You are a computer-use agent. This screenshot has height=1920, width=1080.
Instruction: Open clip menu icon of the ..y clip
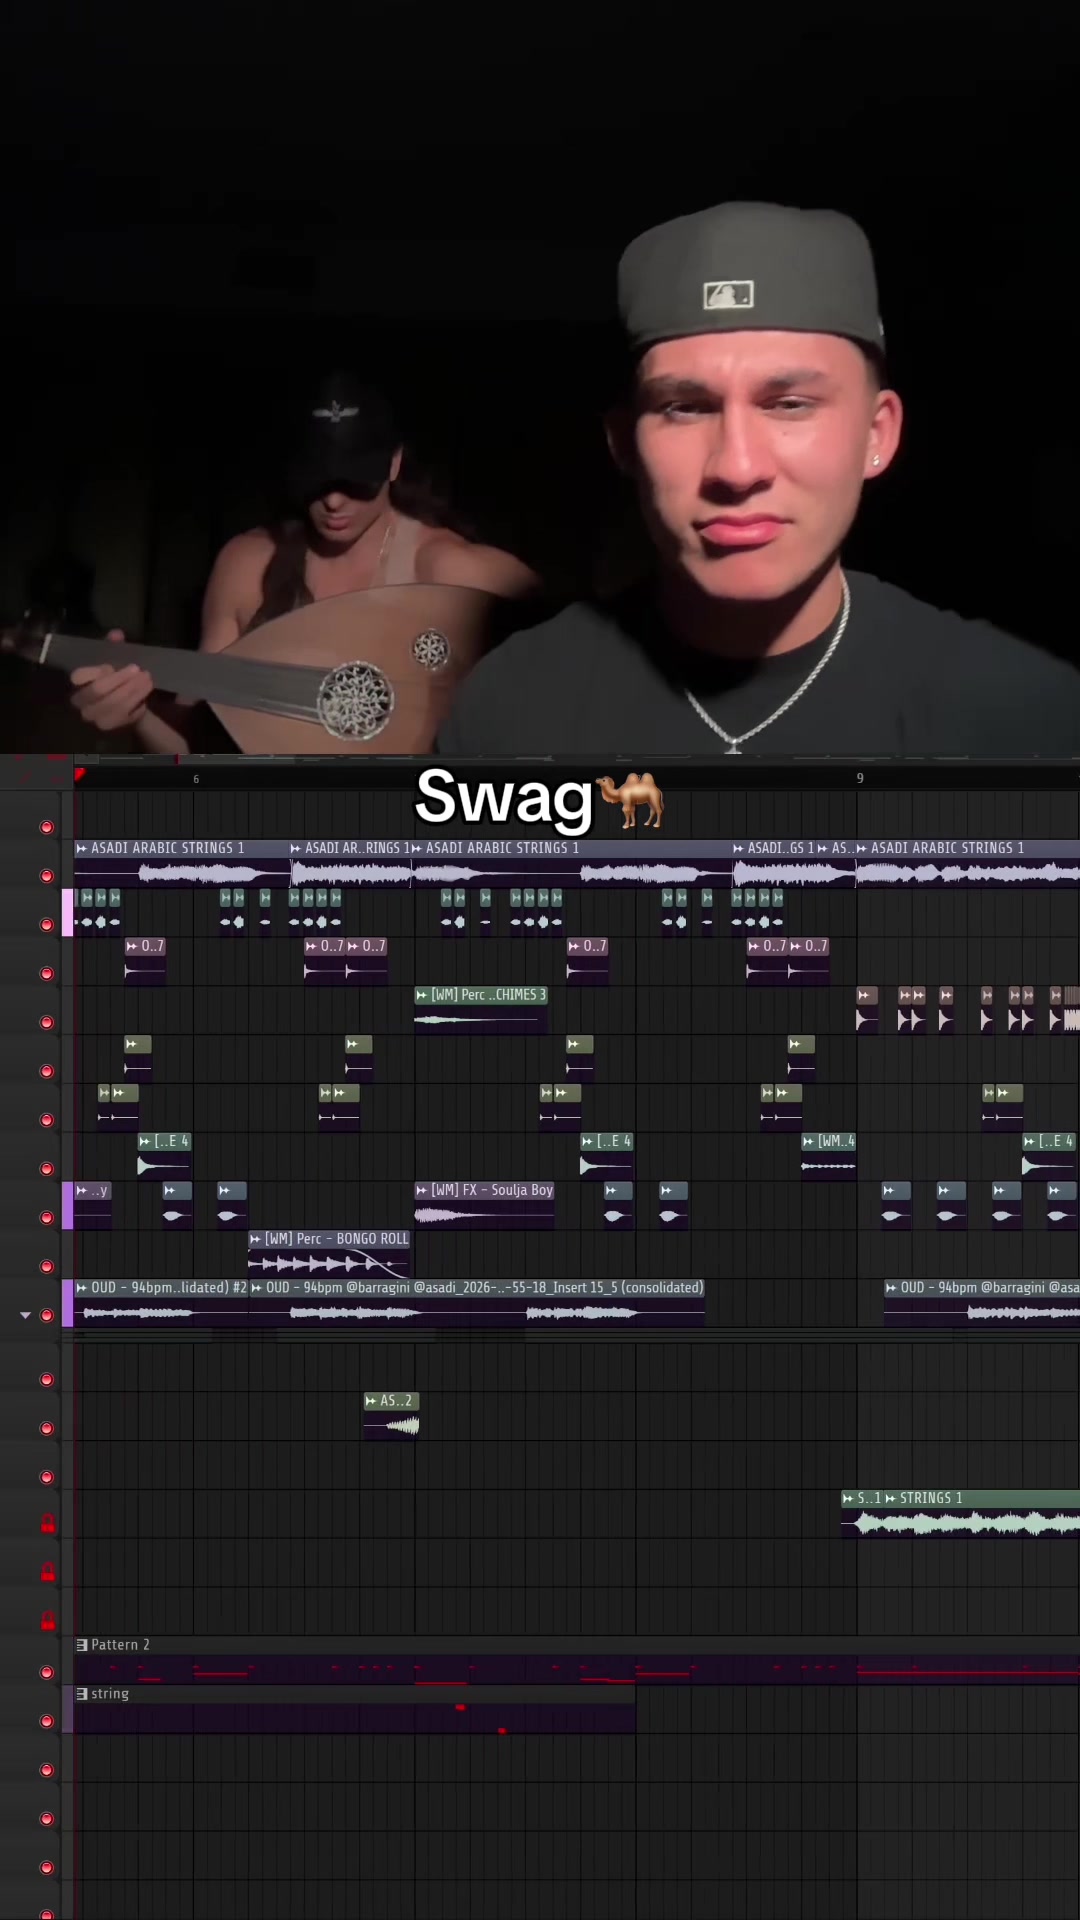click(82, 1190)
